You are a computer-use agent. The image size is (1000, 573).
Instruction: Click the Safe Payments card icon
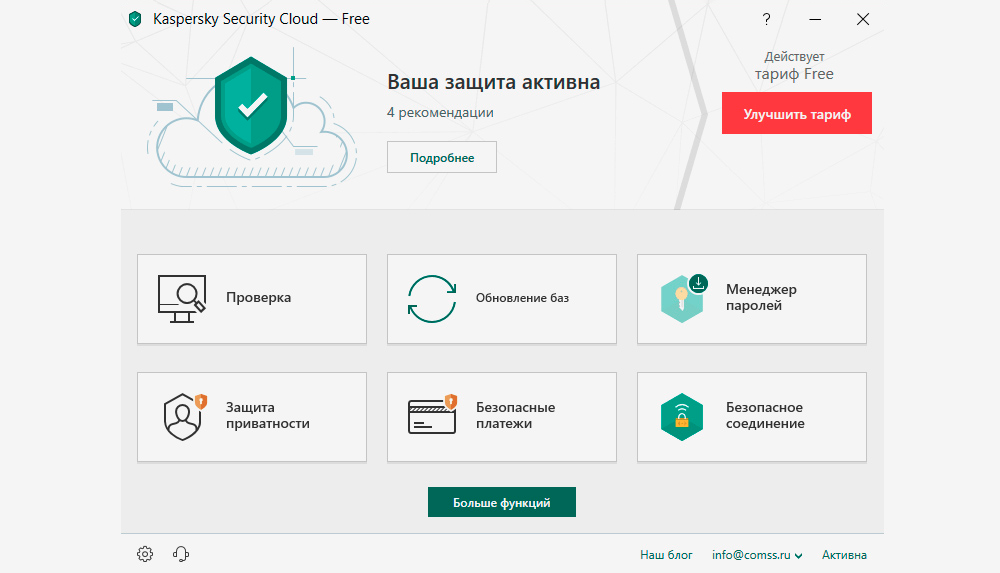[x=432, y=416]
